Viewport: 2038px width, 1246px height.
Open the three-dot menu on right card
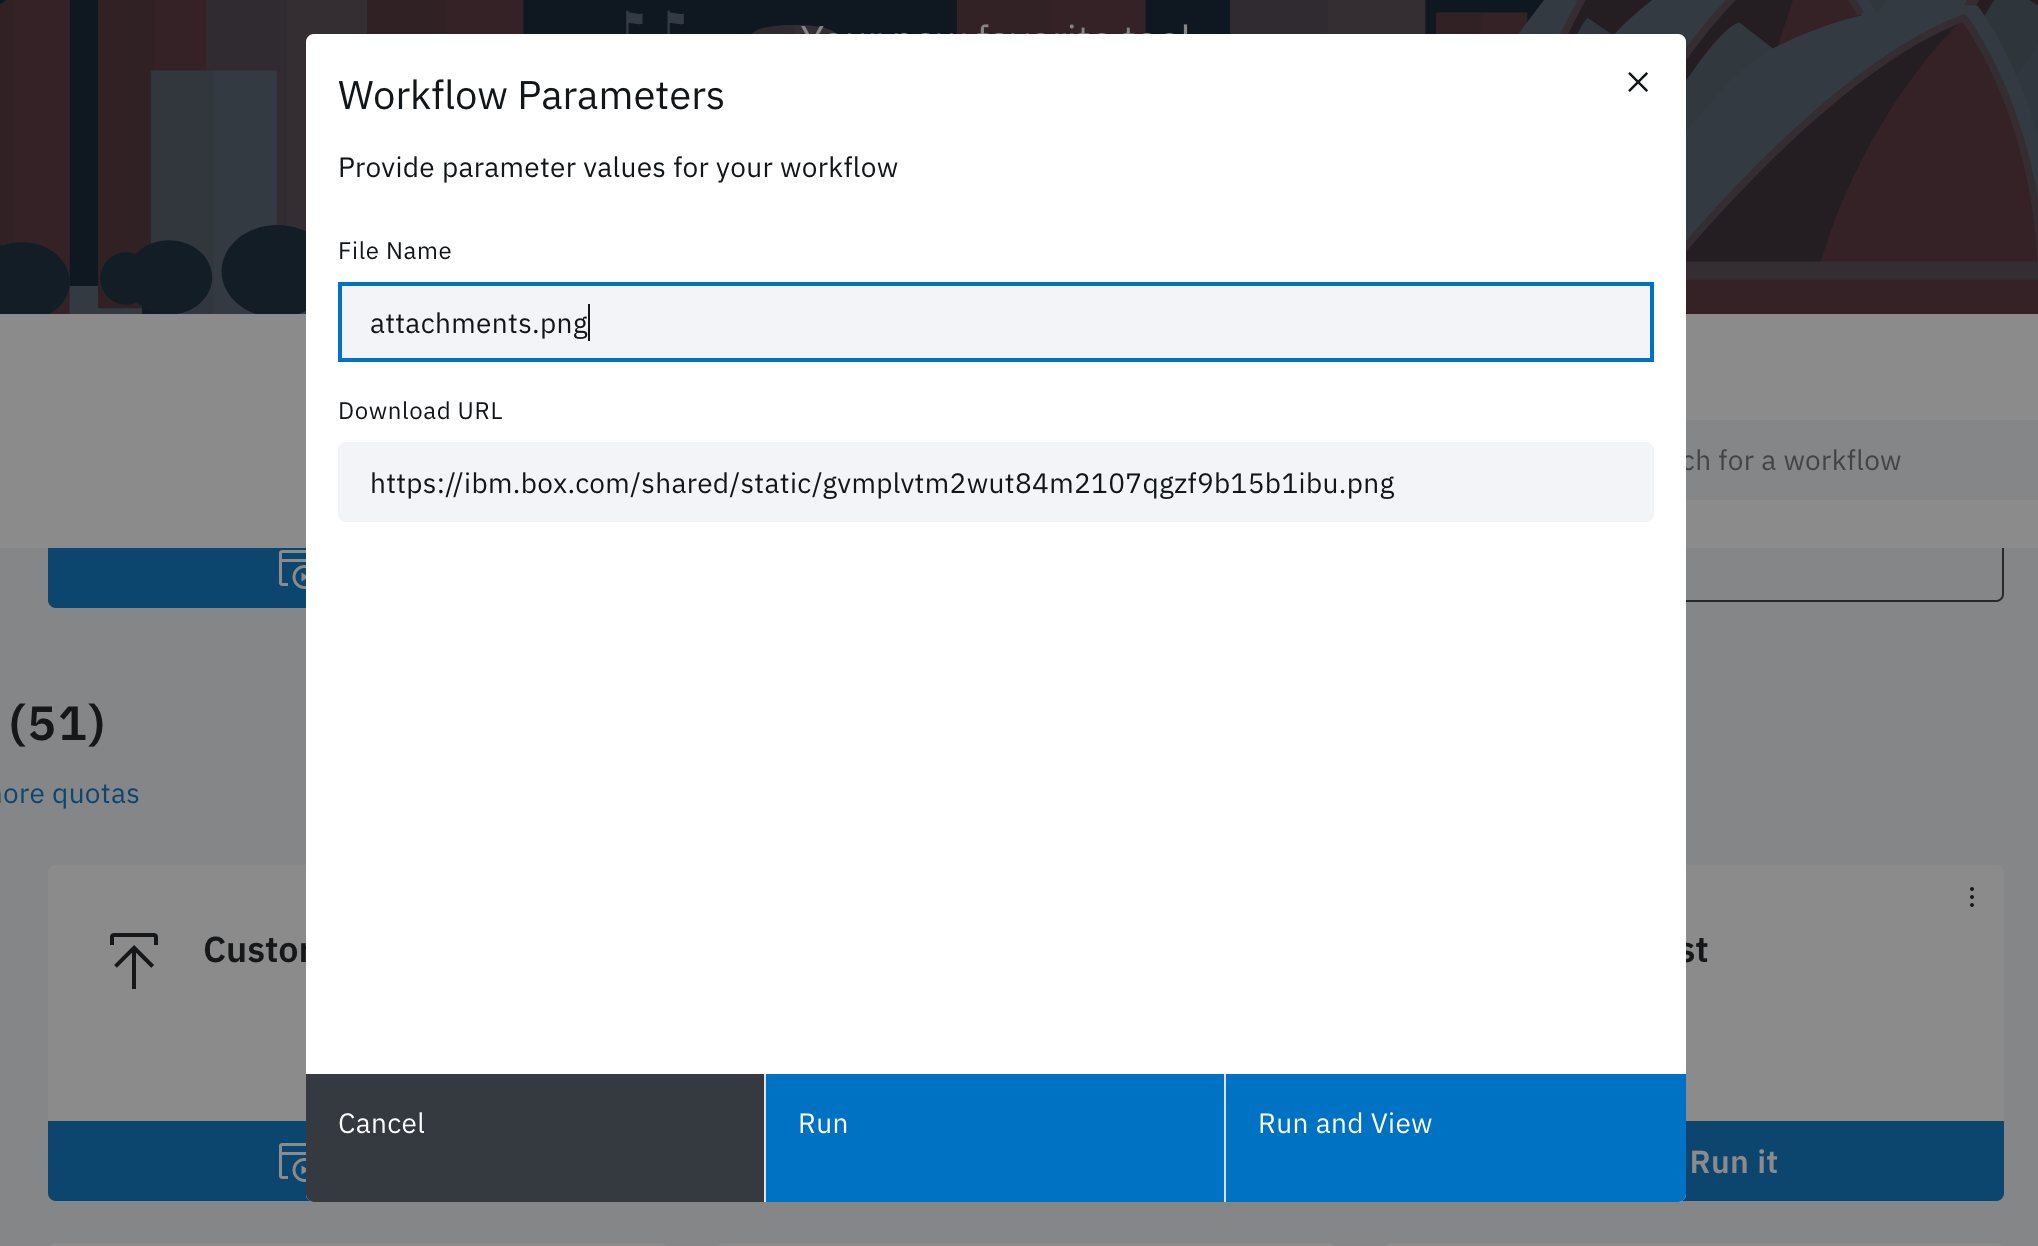[x=1971, y=897]
